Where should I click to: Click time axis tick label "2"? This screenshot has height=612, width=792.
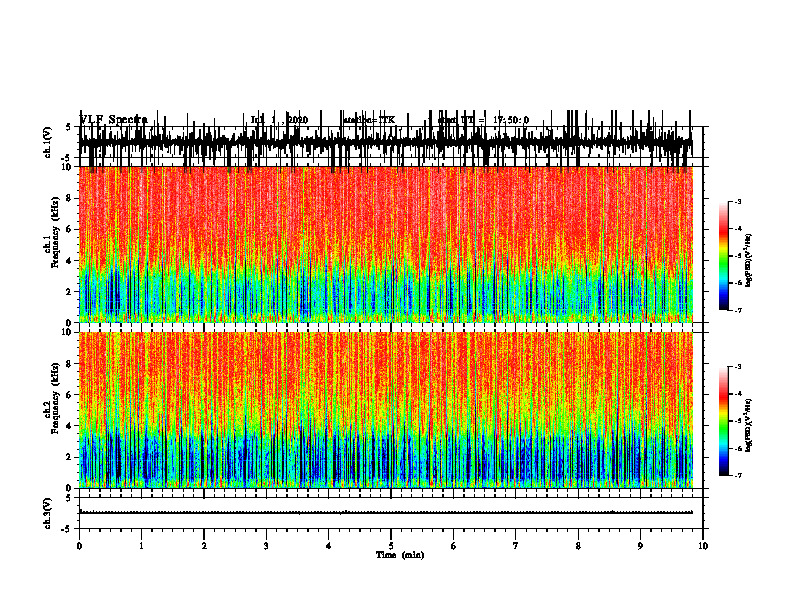click(204, 546)
